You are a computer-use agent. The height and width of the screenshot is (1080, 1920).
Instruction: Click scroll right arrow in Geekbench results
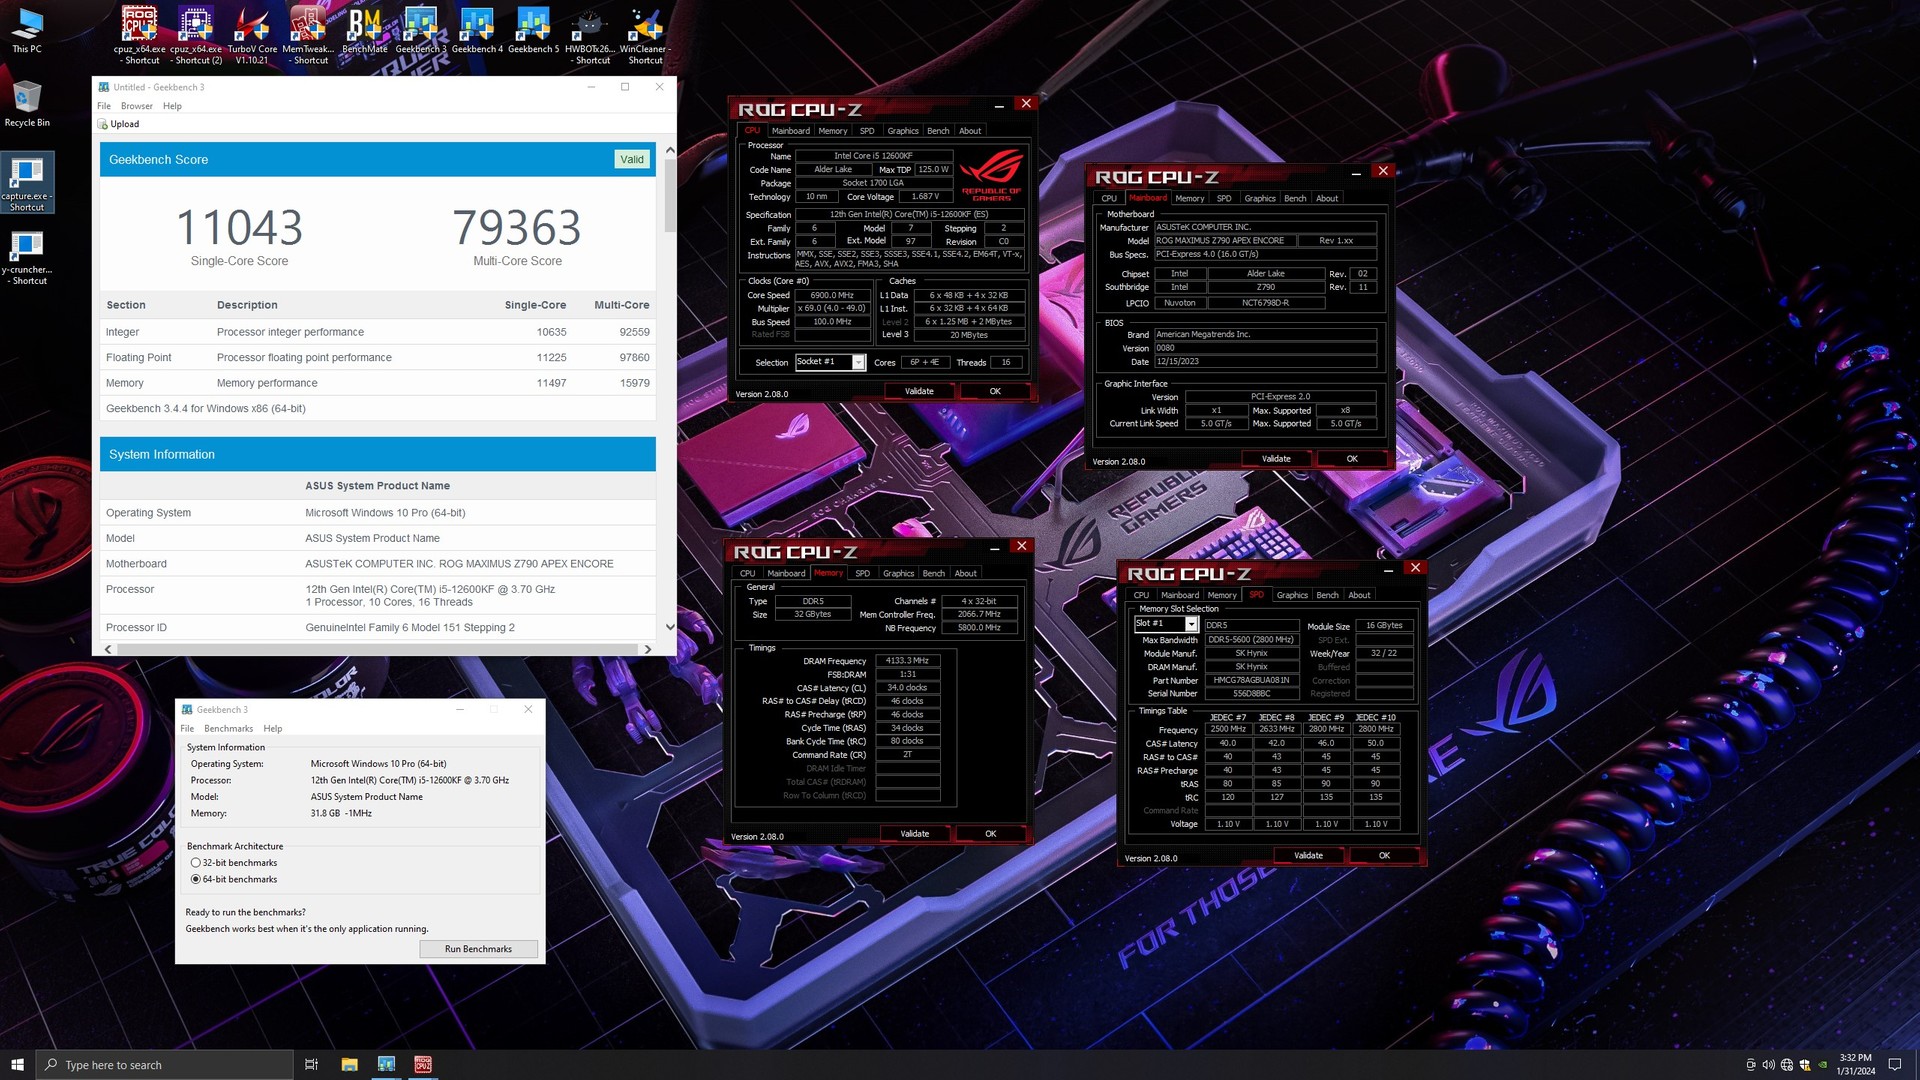[647, 649]
